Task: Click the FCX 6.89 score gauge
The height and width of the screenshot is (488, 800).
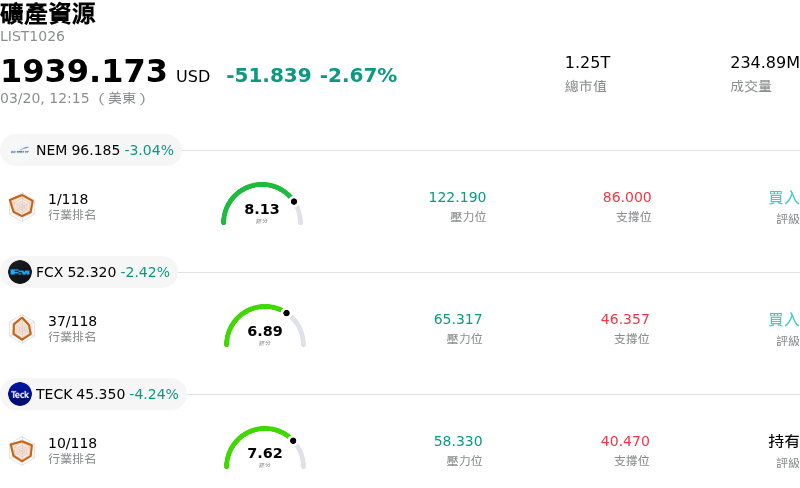Action: pyautogui.click(x=265, y=327)
